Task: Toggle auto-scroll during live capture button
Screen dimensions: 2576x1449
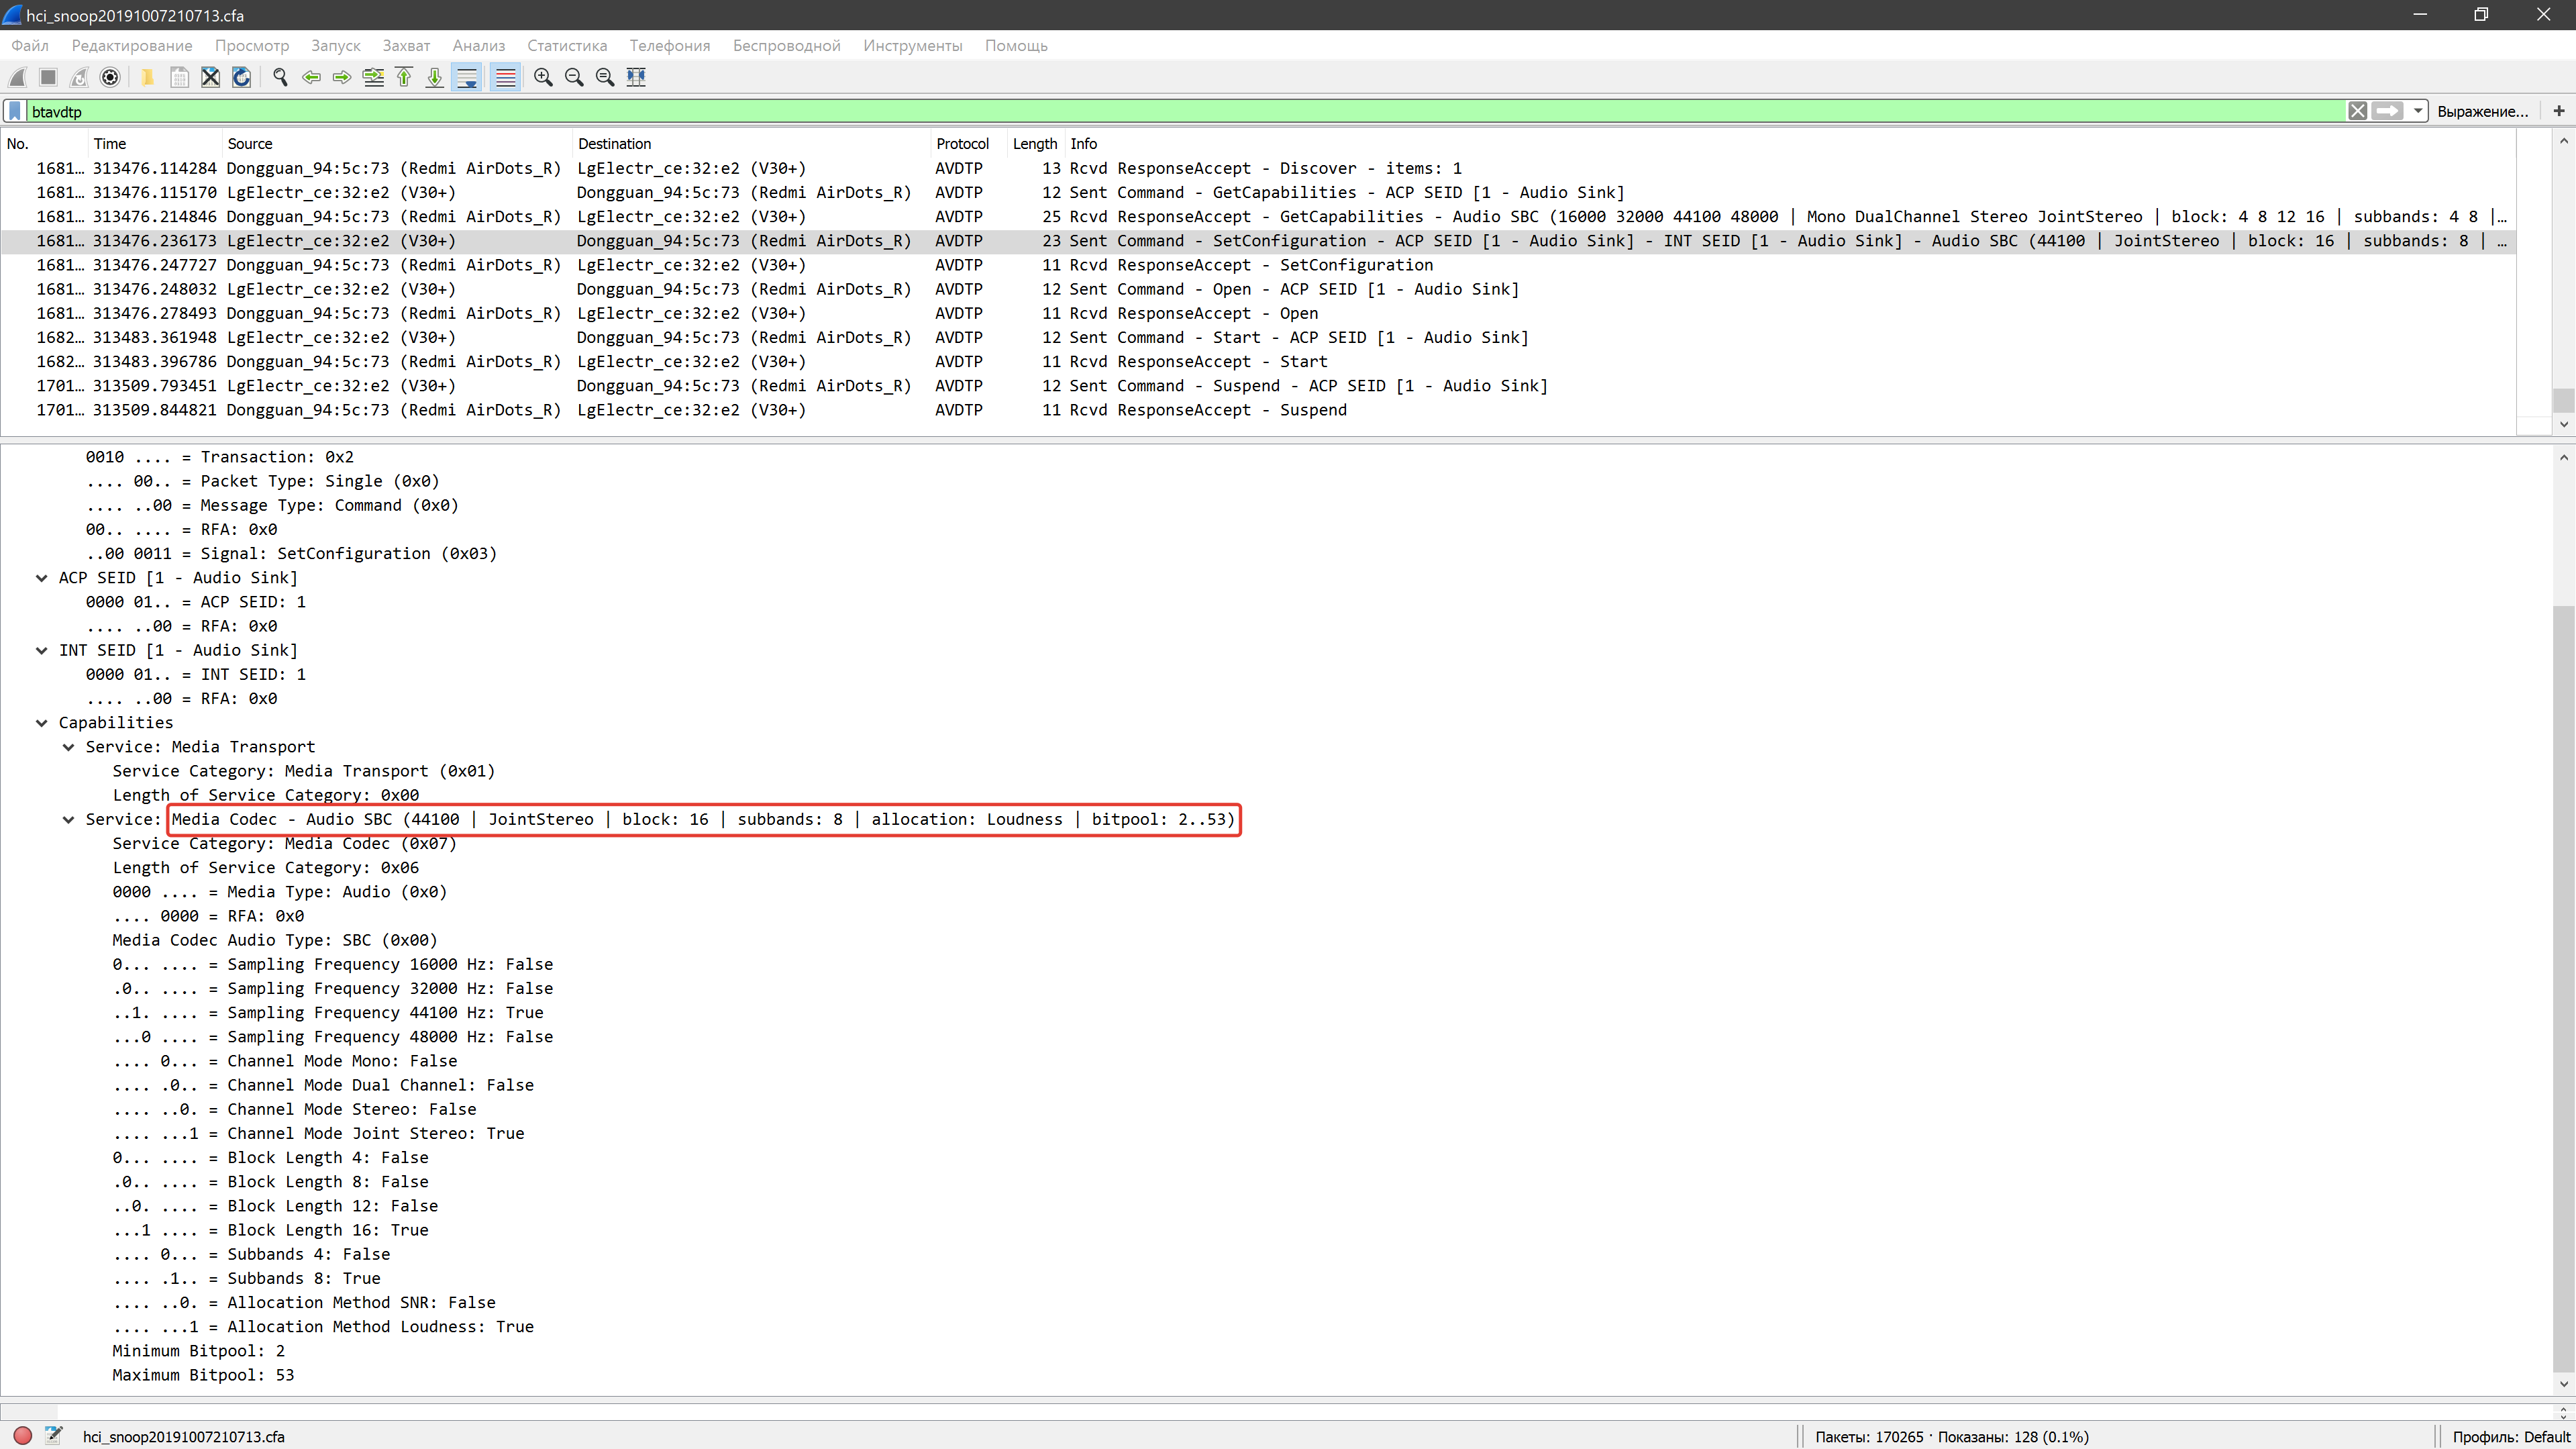Action: [467, 77]
